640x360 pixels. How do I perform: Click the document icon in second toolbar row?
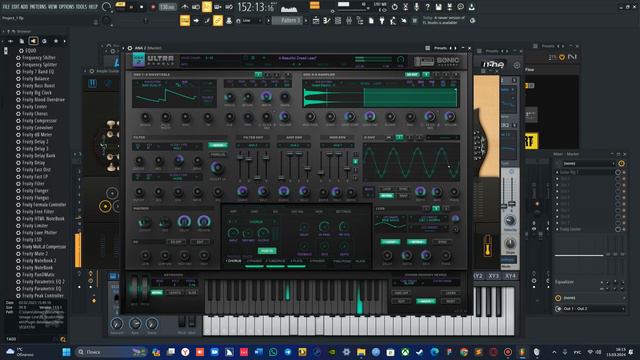[371, 21]
